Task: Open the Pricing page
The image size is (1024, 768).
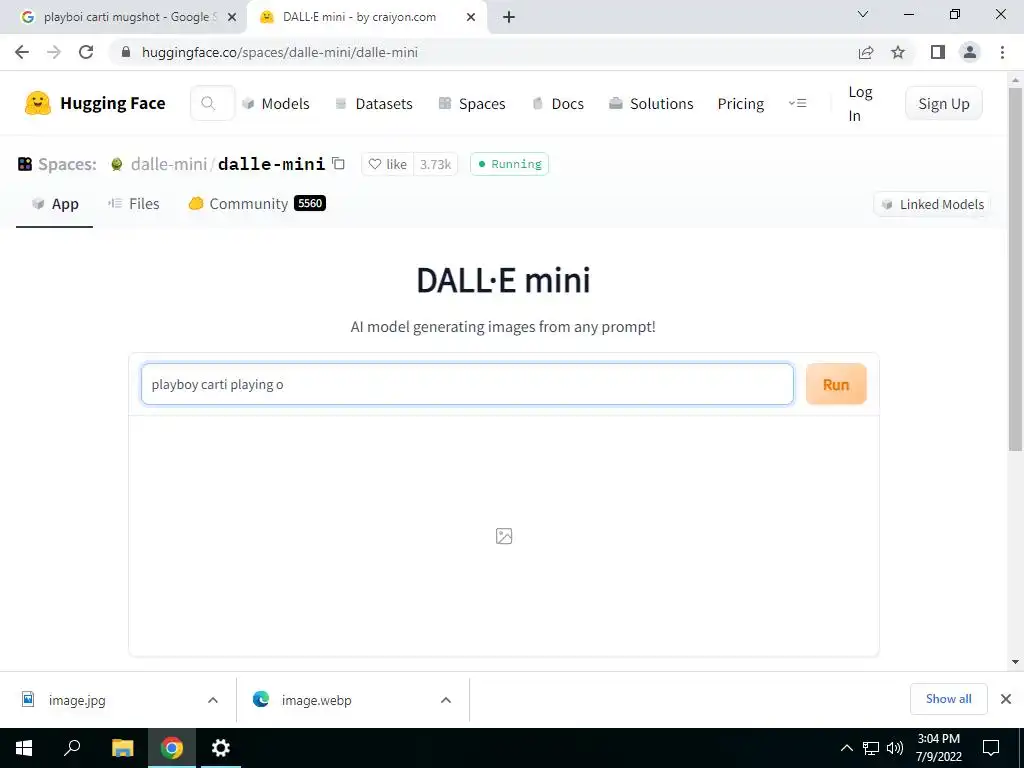Action: [x=741, y=104]
